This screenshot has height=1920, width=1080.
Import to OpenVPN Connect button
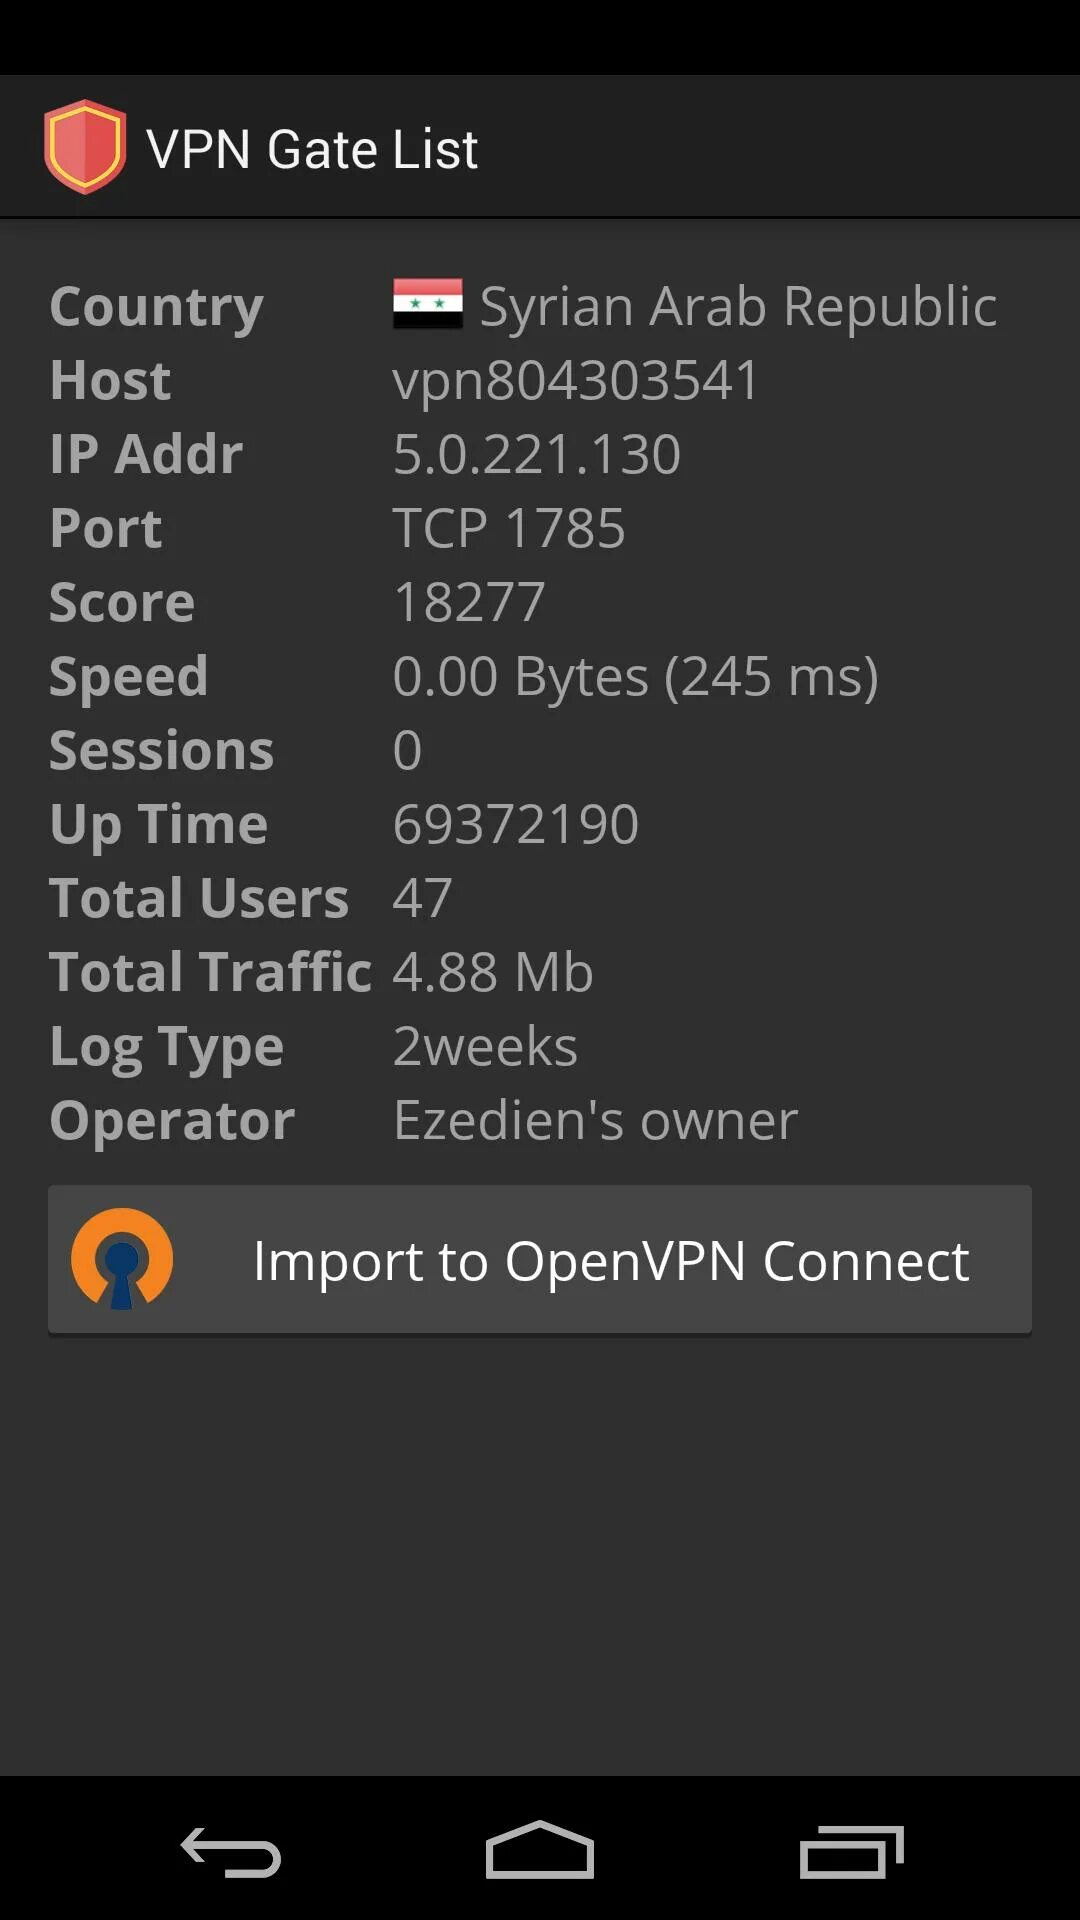tap(540, 1260)
